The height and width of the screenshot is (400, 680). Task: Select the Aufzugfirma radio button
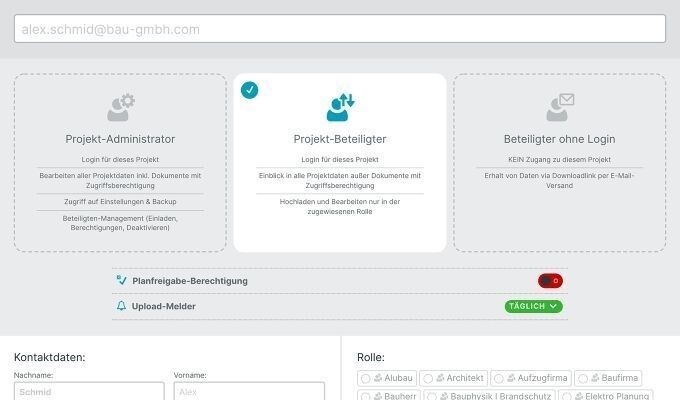tap(499, 379)
